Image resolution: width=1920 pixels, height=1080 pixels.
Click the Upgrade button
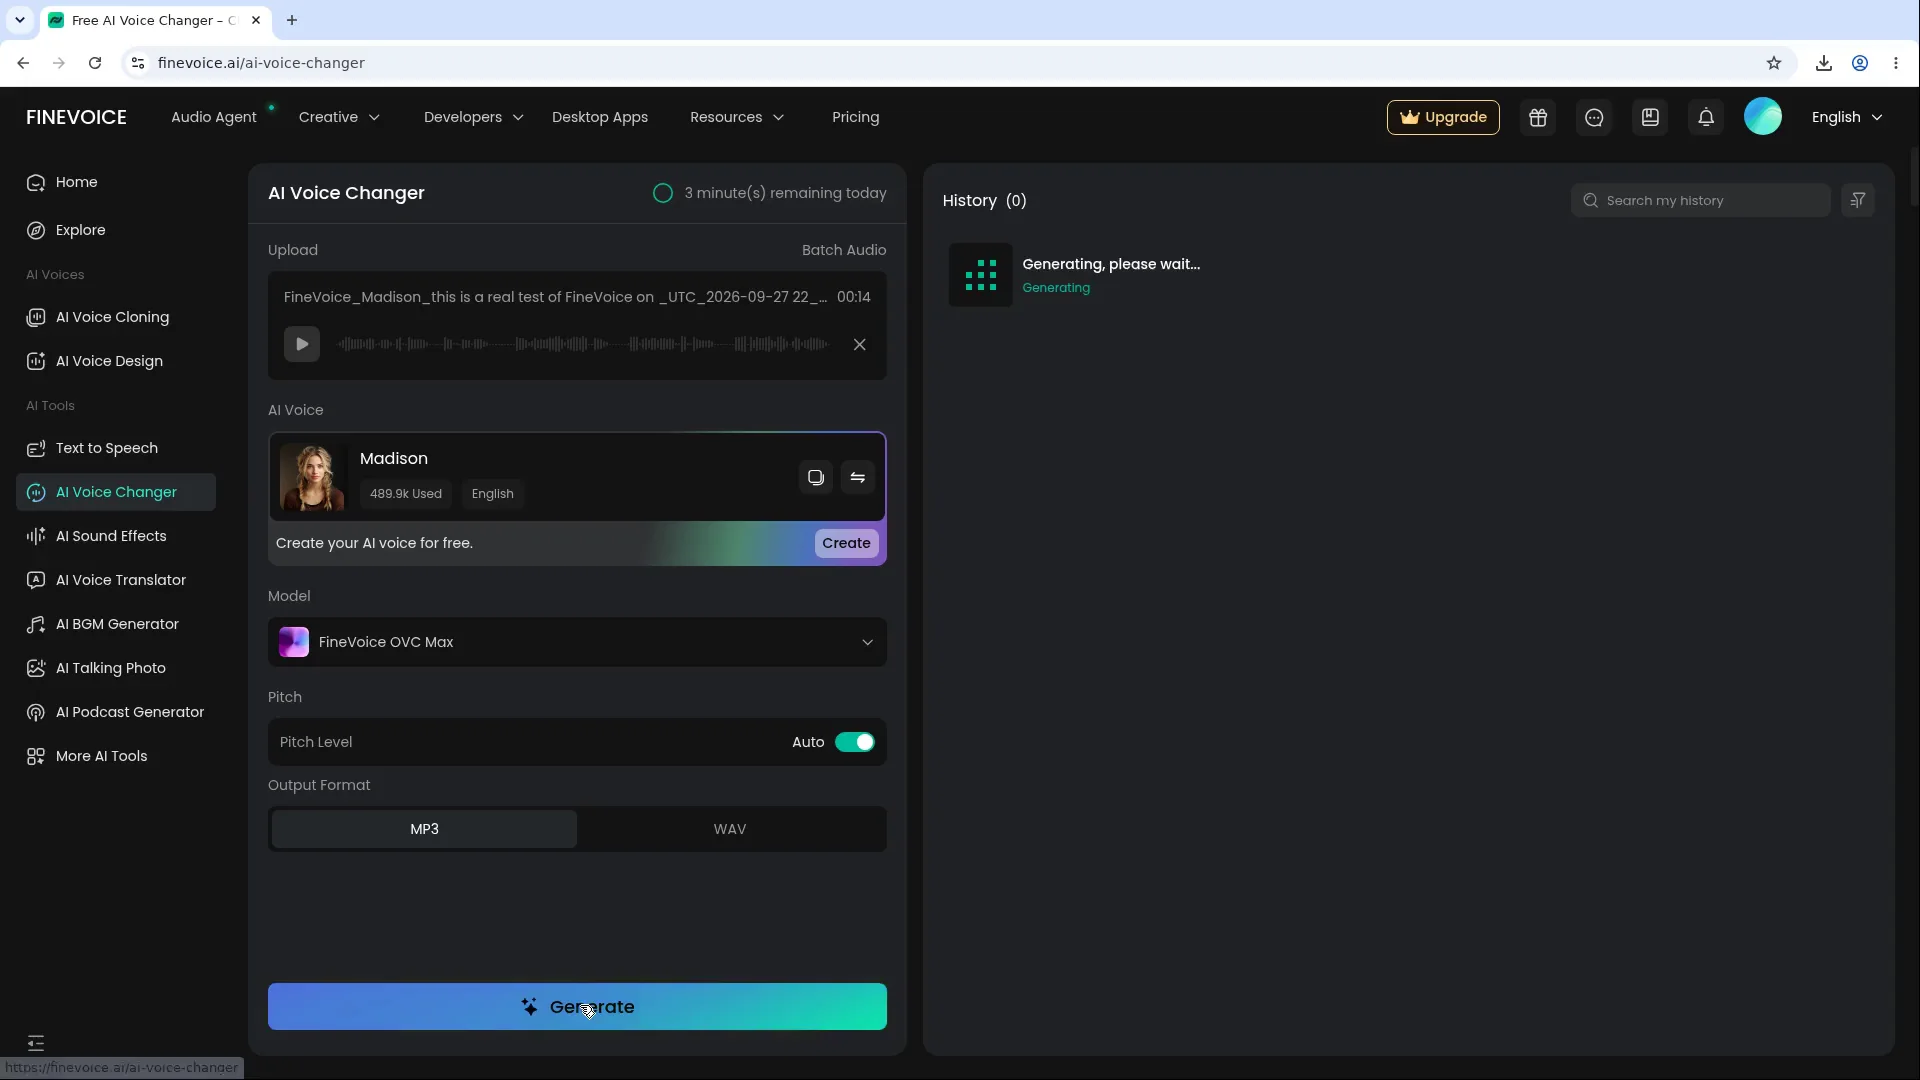coord(1443,117)
